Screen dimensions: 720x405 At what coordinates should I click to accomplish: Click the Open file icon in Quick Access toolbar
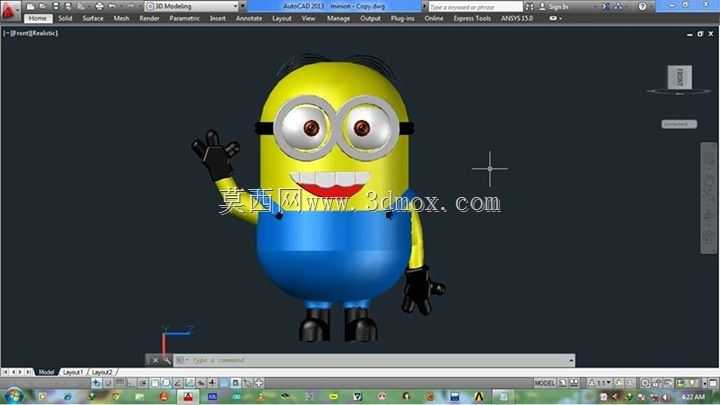pyautogui.click(x=42, y=6)
